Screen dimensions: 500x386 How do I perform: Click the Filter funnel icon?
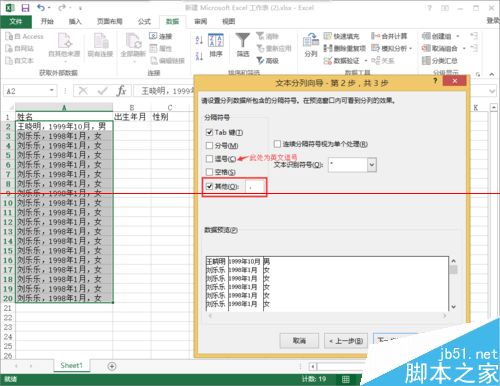tap(243, 41)
